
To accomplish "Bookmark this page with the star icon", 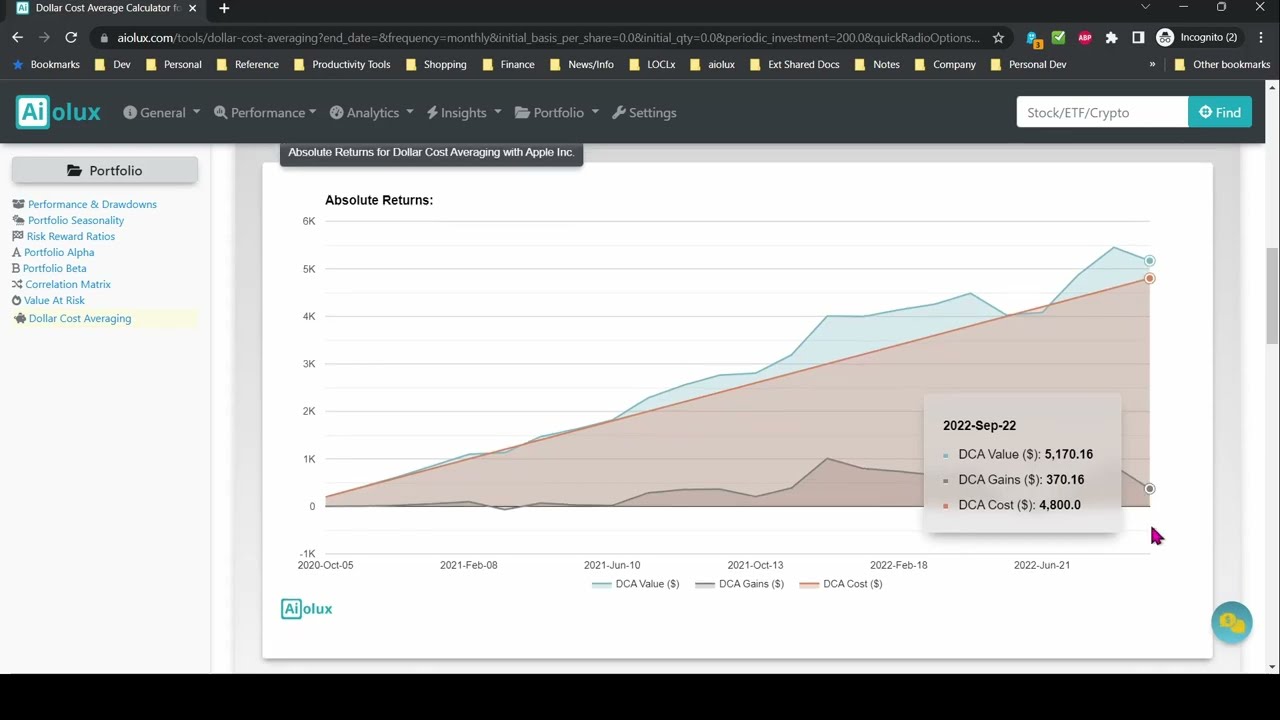I will click(998, 38).
